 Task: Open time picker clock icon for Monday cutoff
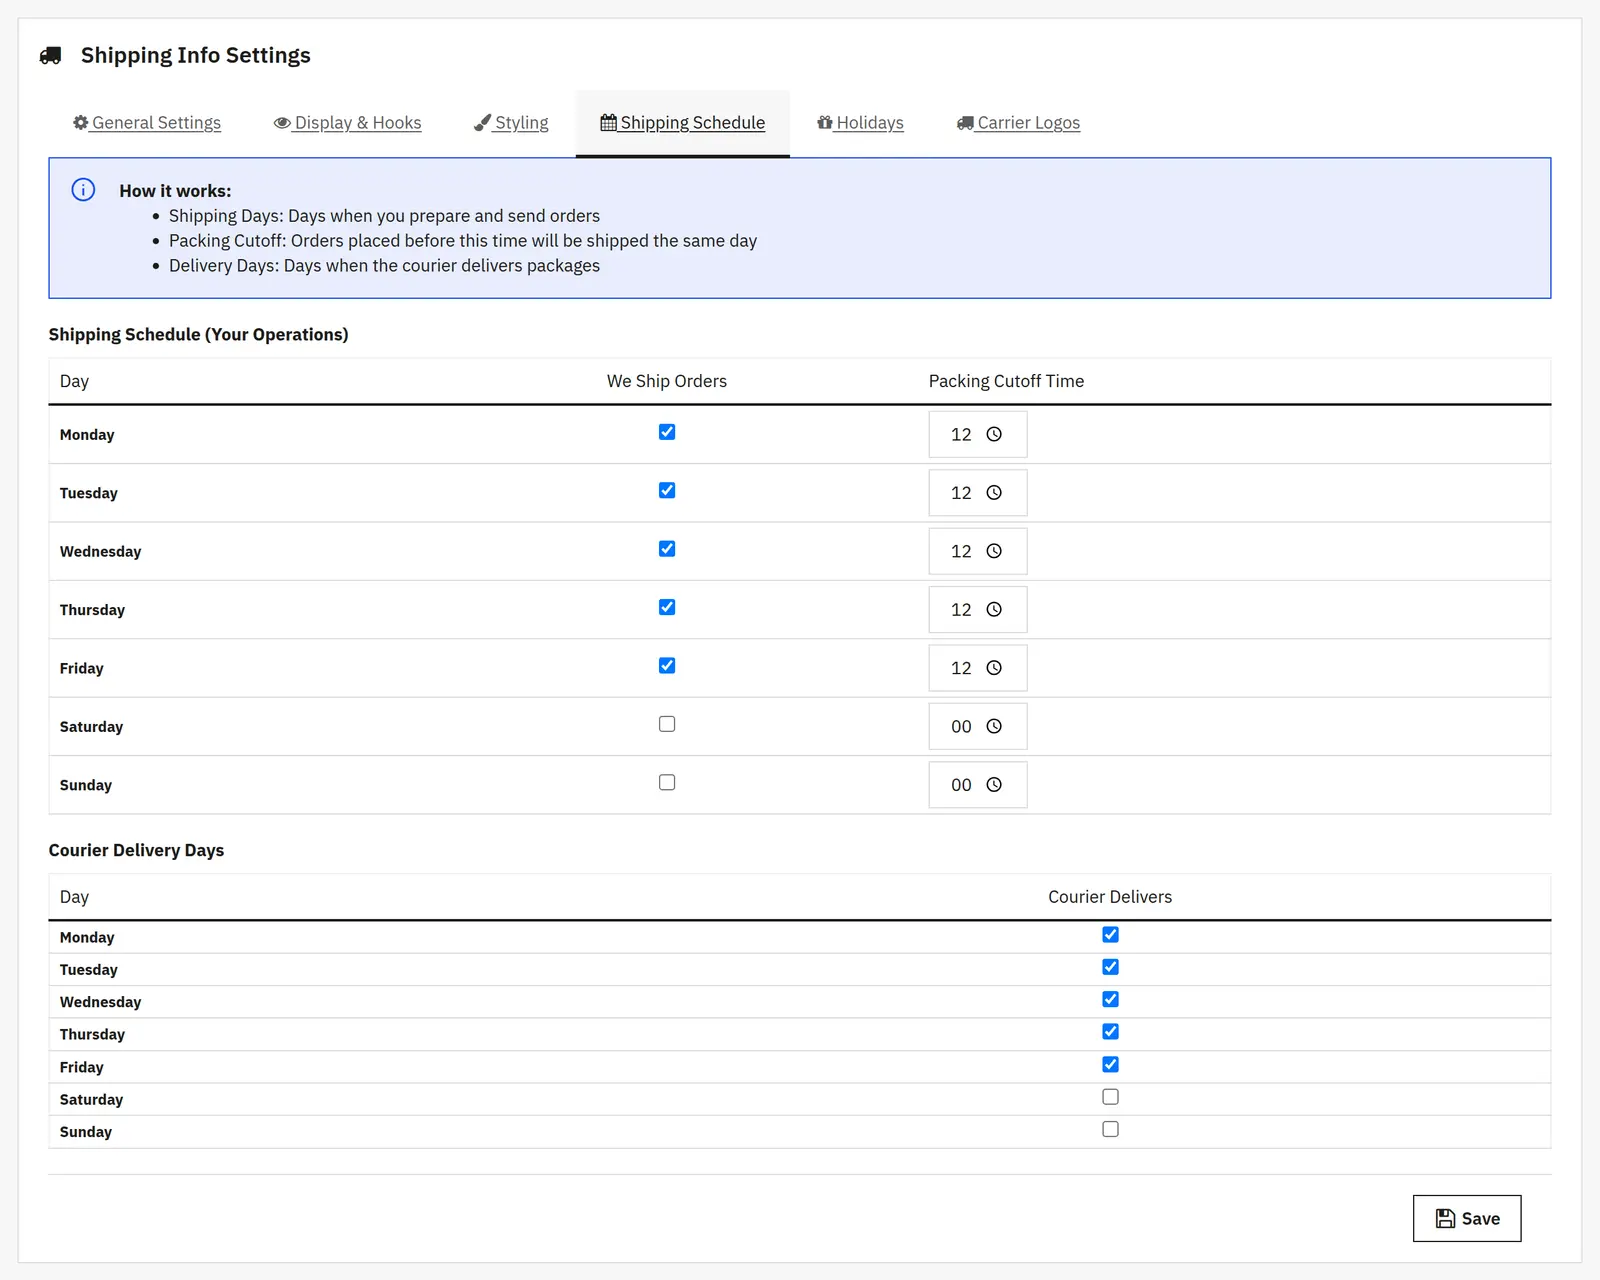click(x=994, y=434)
